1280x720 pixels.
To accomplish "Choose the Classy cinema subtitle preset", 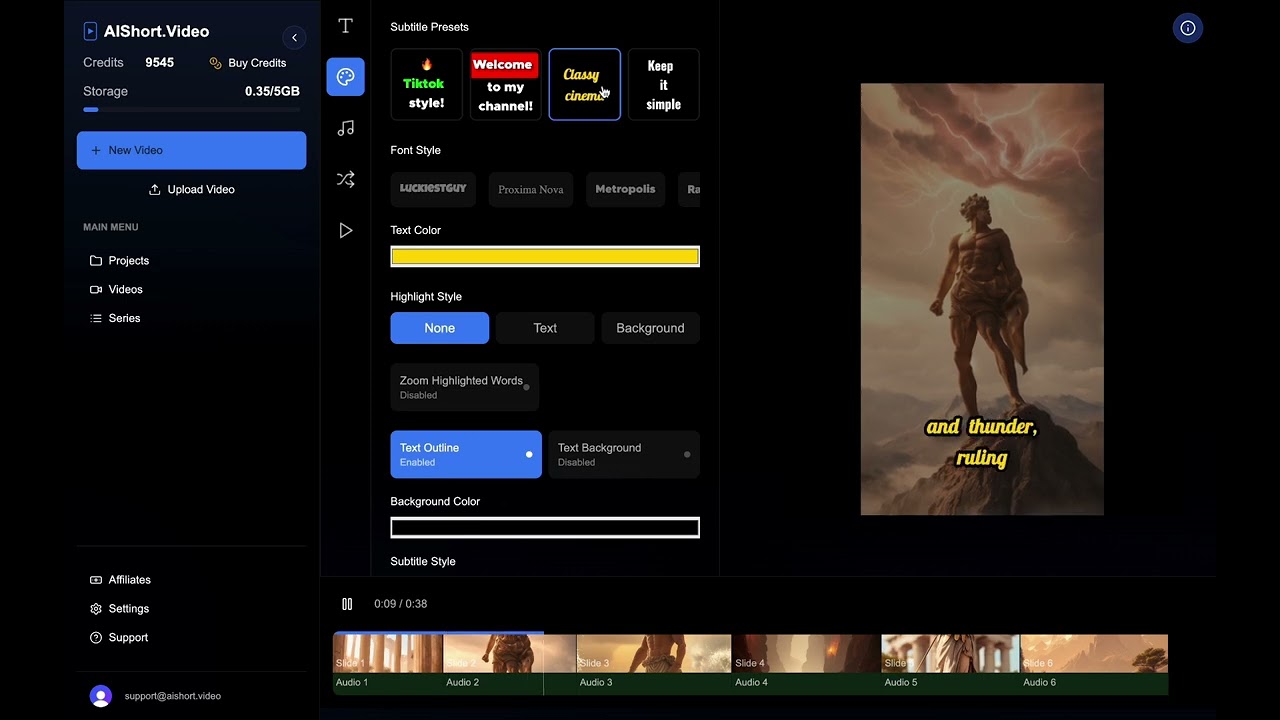I will tap(585, 84).
